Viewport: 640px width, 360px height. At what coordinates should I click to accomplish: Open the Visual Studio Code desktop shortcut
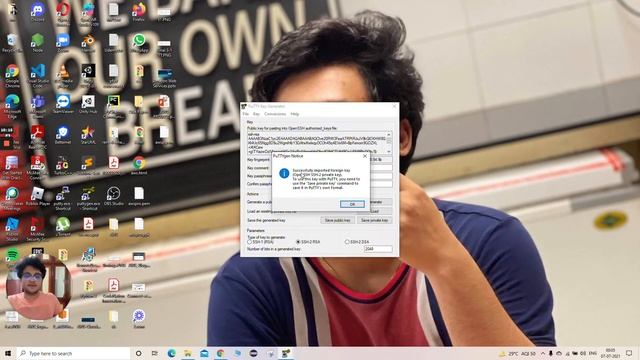coord(38,76)
